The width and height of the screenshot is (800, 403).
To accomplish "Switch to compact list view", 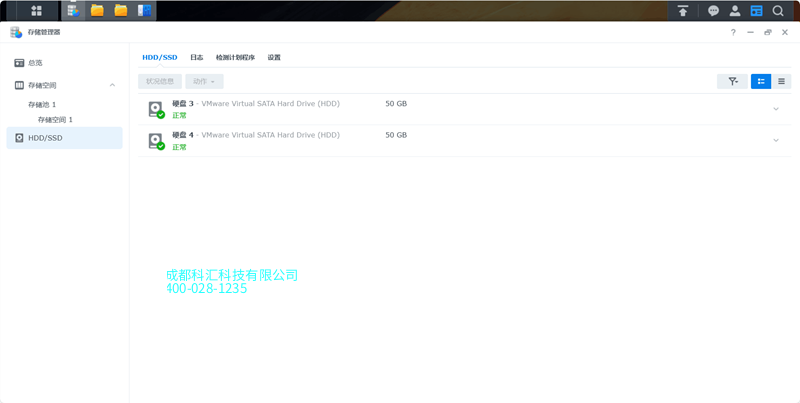I will point(781,81).
